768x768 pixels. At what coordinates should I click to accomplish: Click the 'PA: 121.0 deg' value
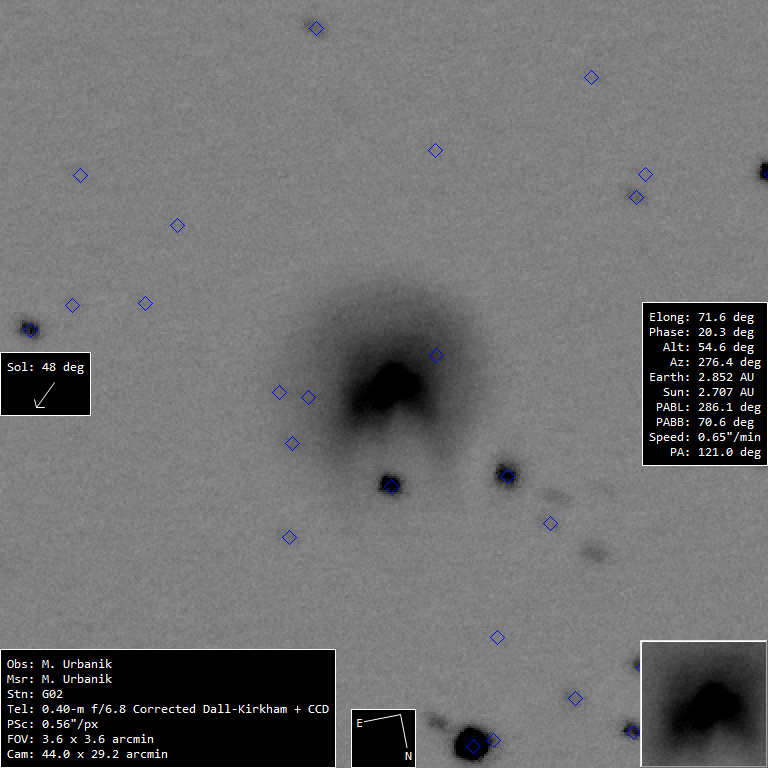pos(715,452)
